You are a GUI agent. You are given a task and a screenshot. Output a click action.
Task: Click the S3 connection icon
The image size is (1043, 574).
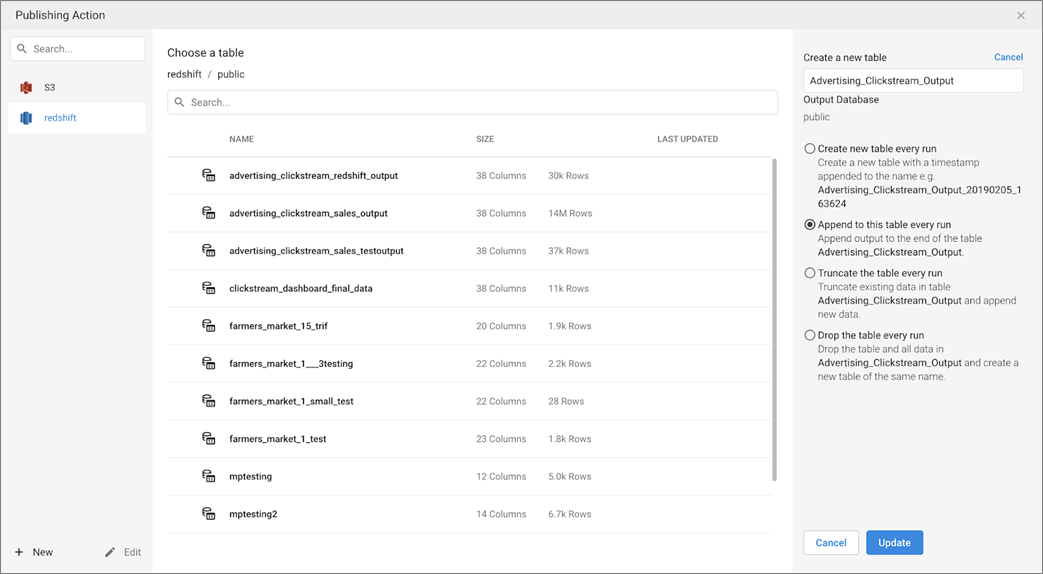click(x=26, y=87)
